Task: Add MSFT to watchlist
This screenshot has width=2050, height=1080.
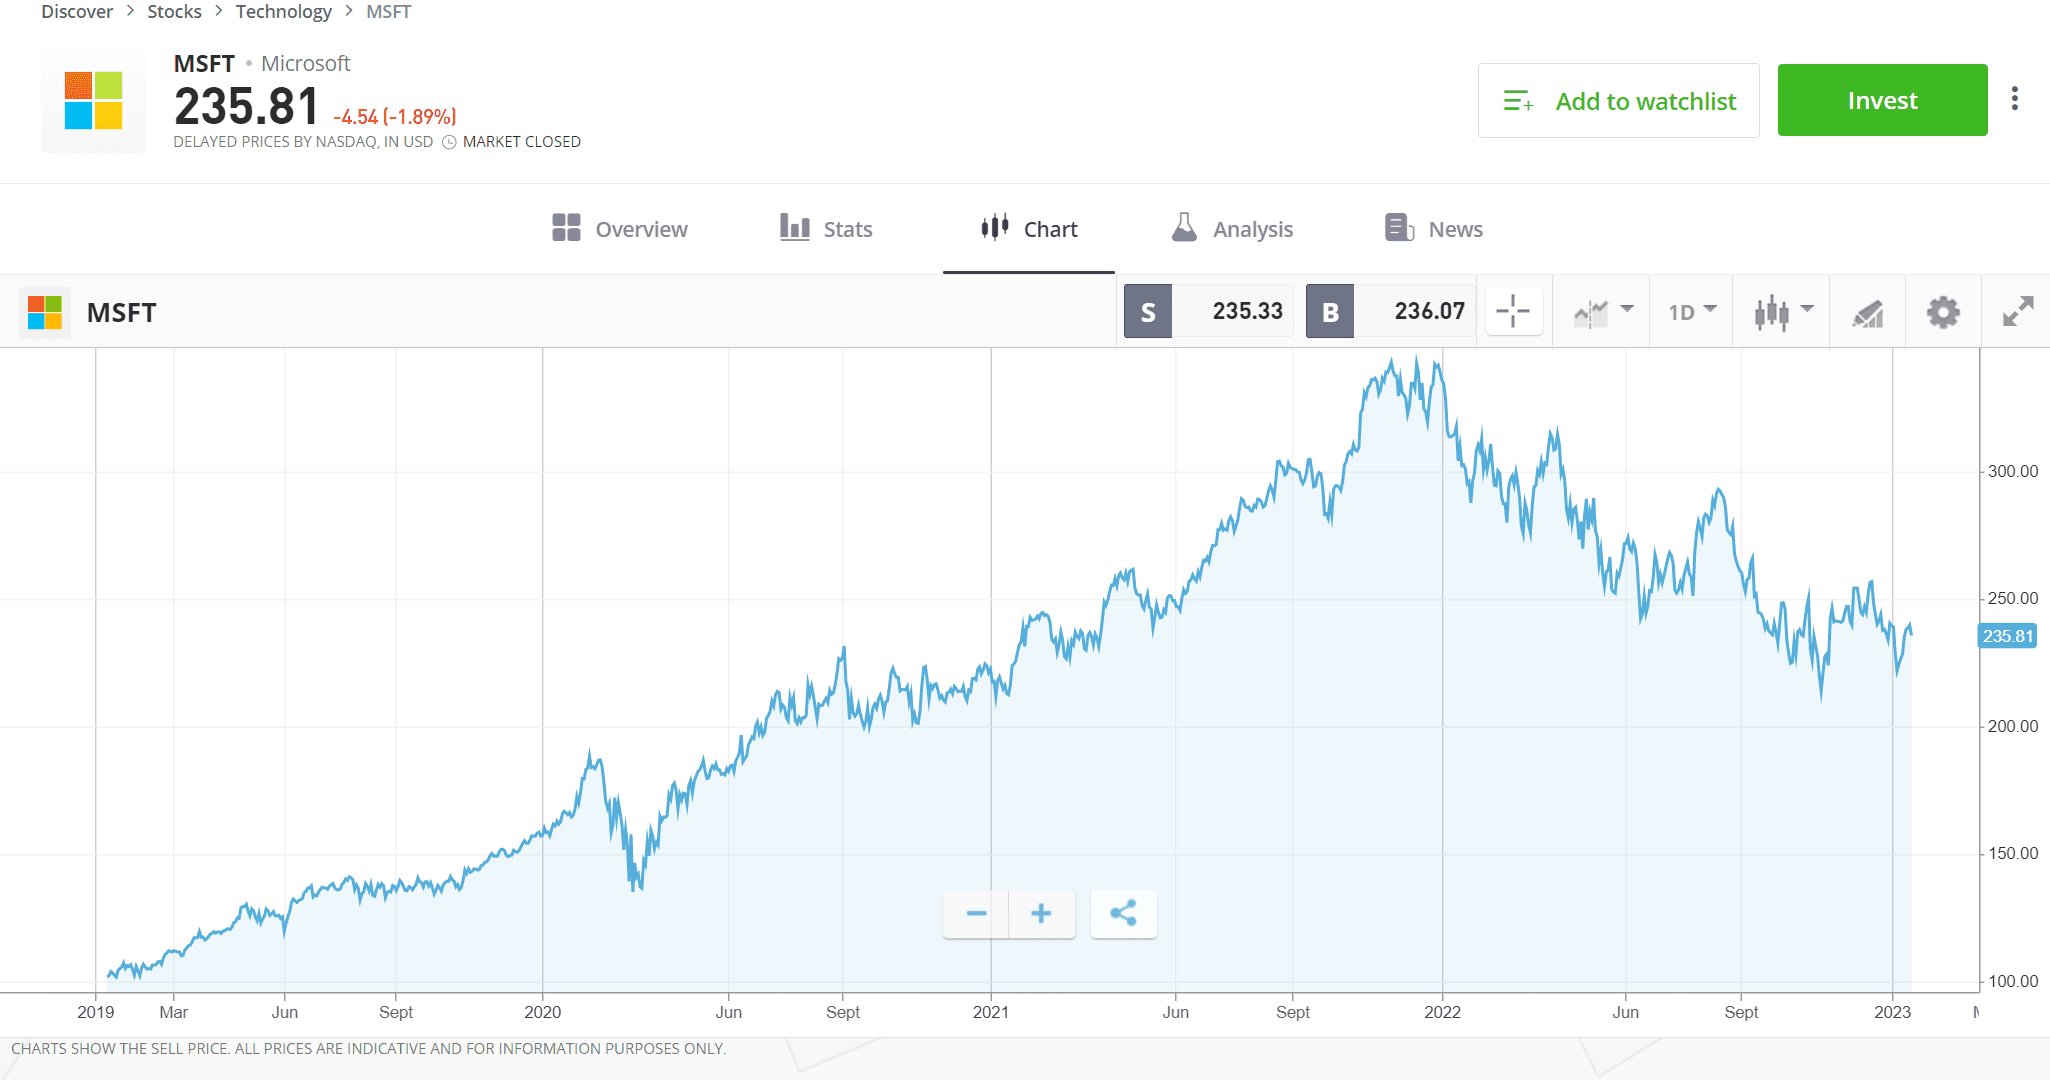Action: [x=1618, y=100]
